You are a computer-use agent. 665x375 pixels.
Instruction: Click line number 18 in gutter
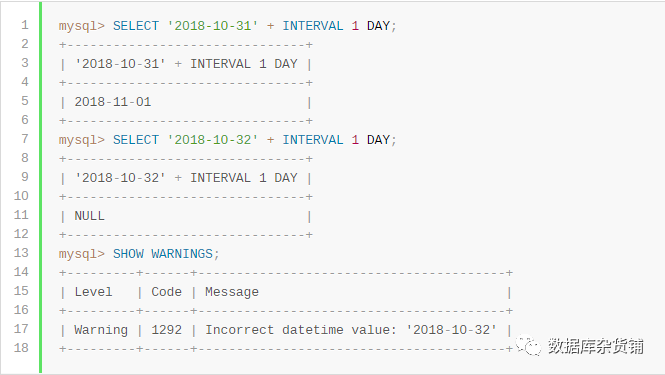pos(21,348)
